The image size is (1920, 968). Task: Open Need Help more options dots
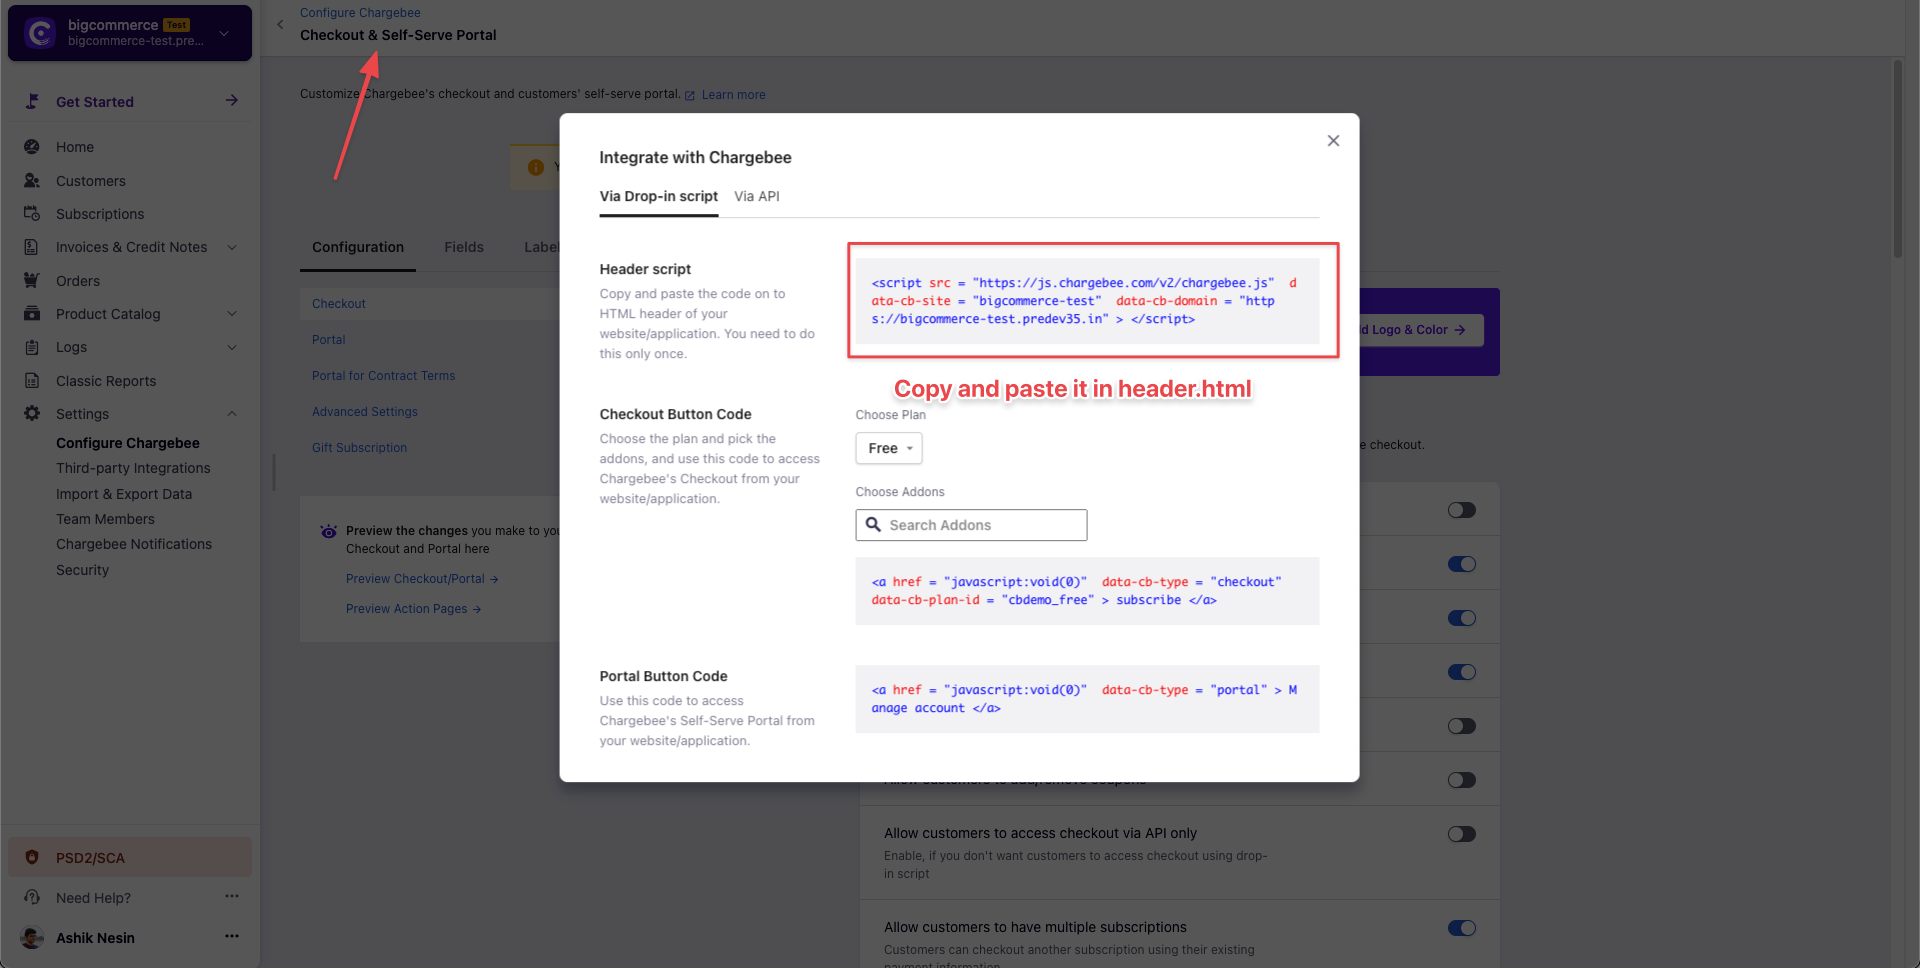232,897
